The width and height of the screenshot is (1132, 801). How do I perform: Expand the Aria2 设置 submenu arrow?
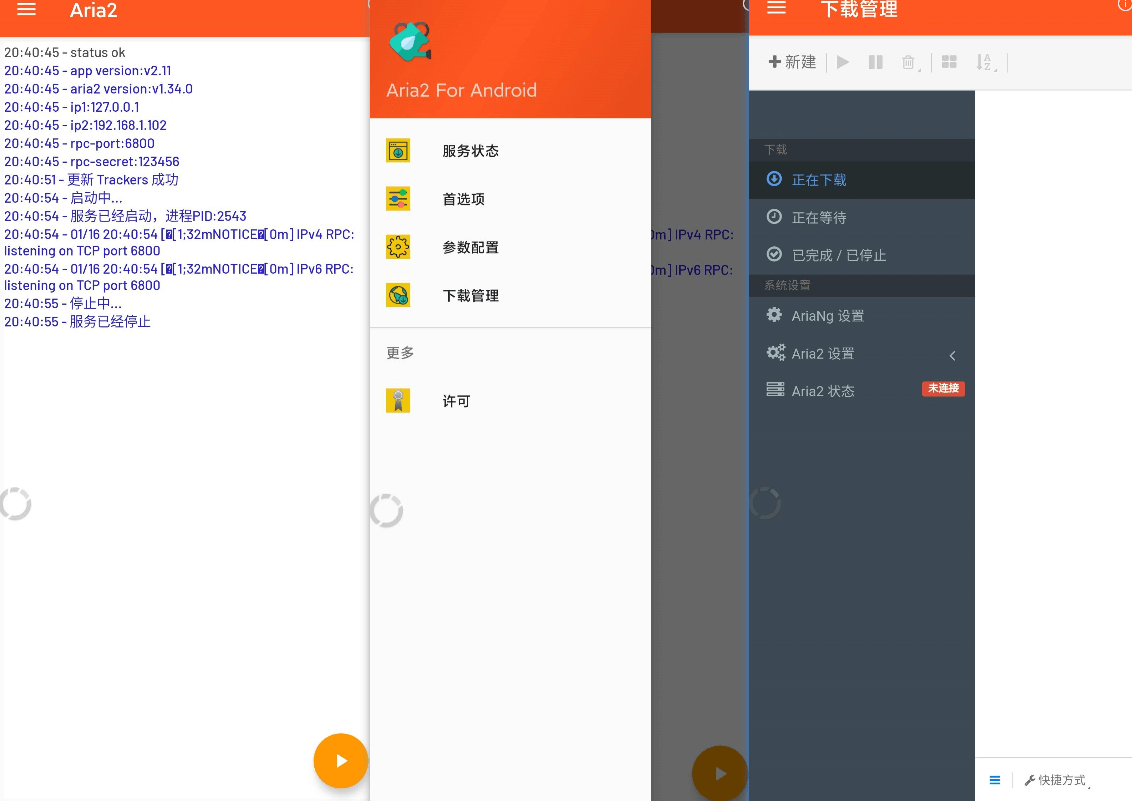952,355
